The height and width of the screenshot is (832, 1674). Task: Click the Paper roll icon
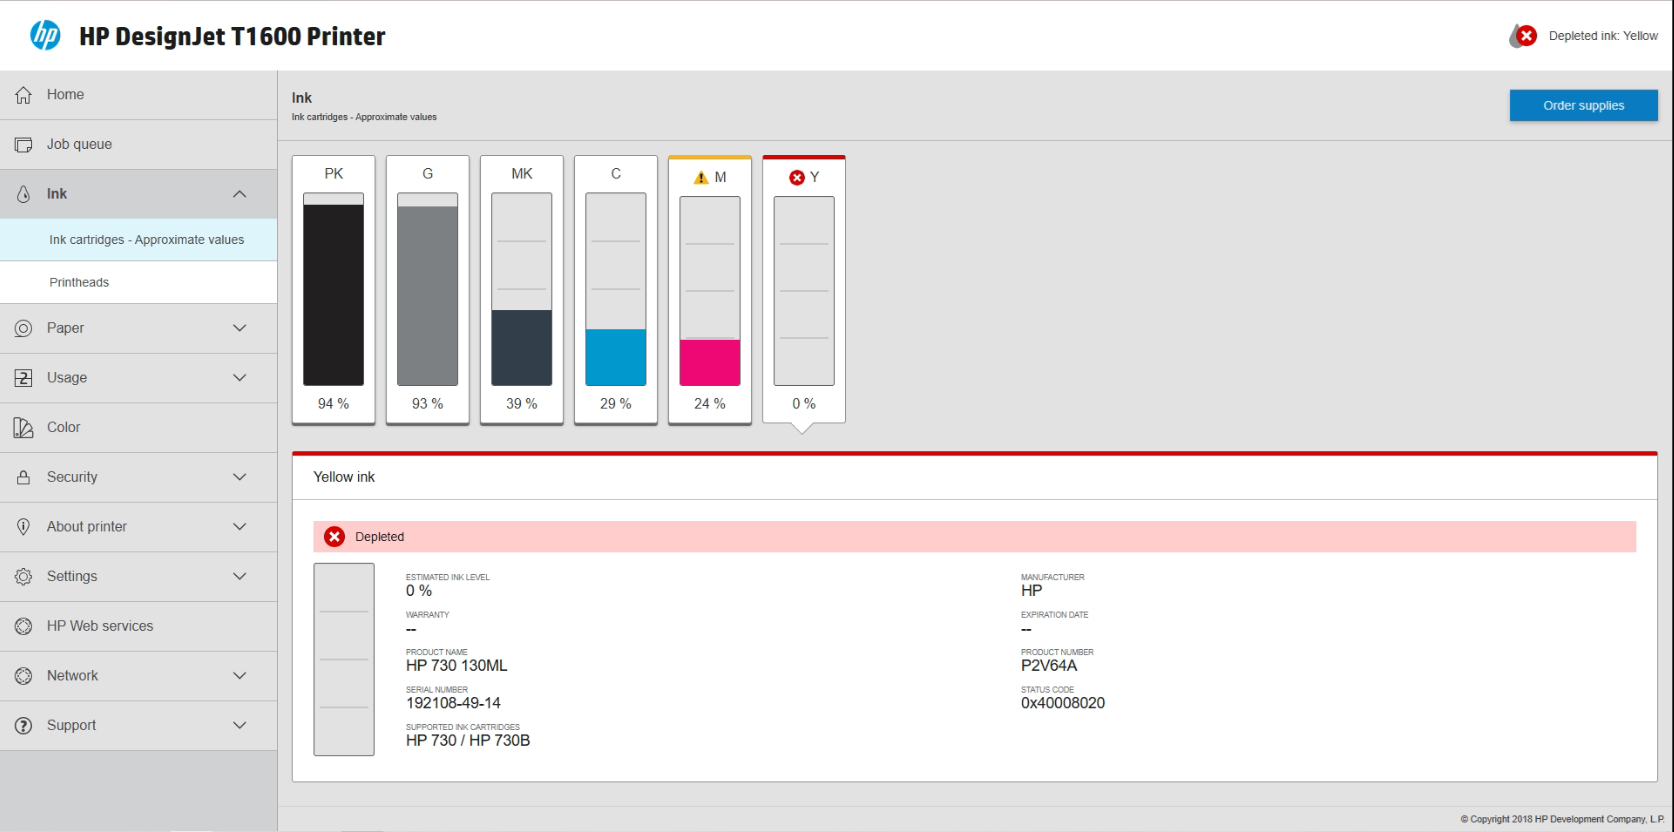click(23, 328)
